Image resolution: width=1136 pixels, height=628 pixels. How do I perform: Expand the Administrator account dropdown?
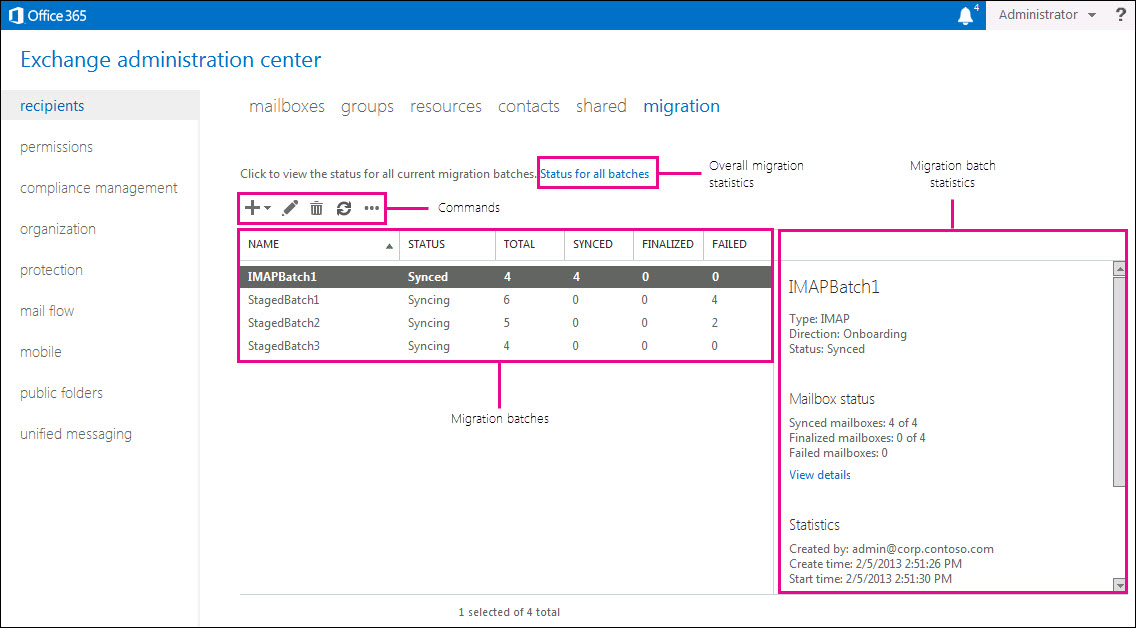click(x=1047, y=15)
